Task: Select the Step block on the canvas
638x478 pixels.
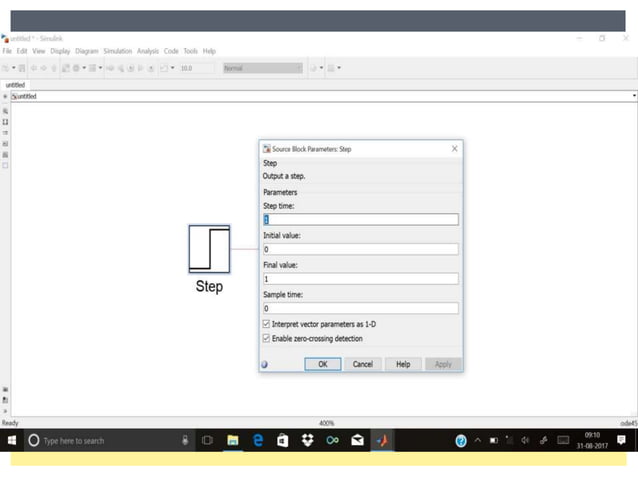Action: coord(209,249)
